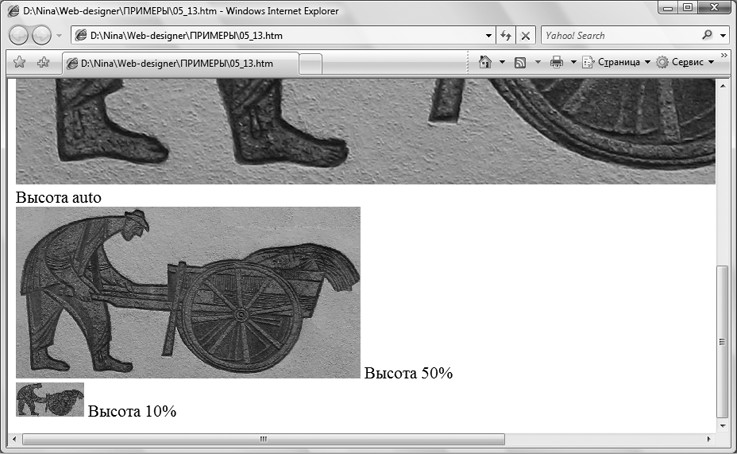Click the small 10% height cart image

[x=50, y=399]
